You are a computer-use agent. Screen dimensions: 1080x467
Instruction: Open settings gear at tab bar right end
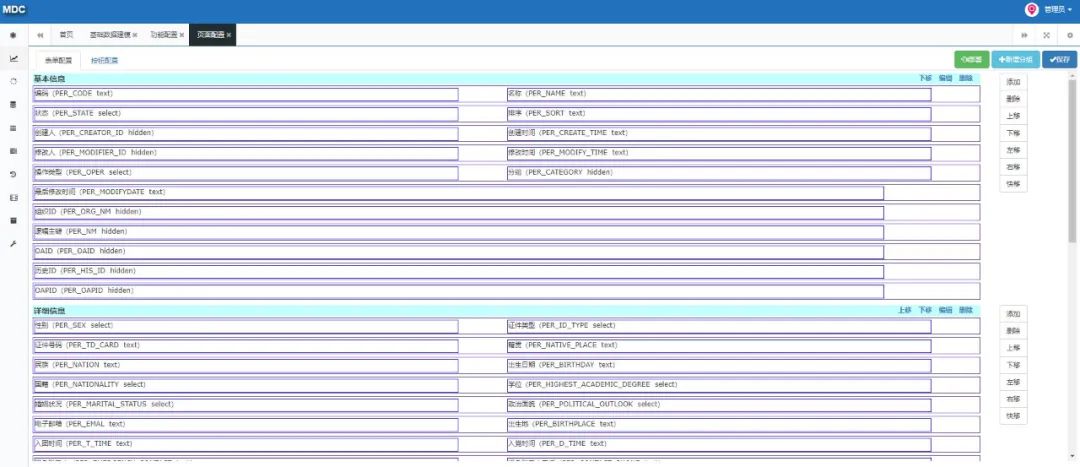tap(1069, 35)
